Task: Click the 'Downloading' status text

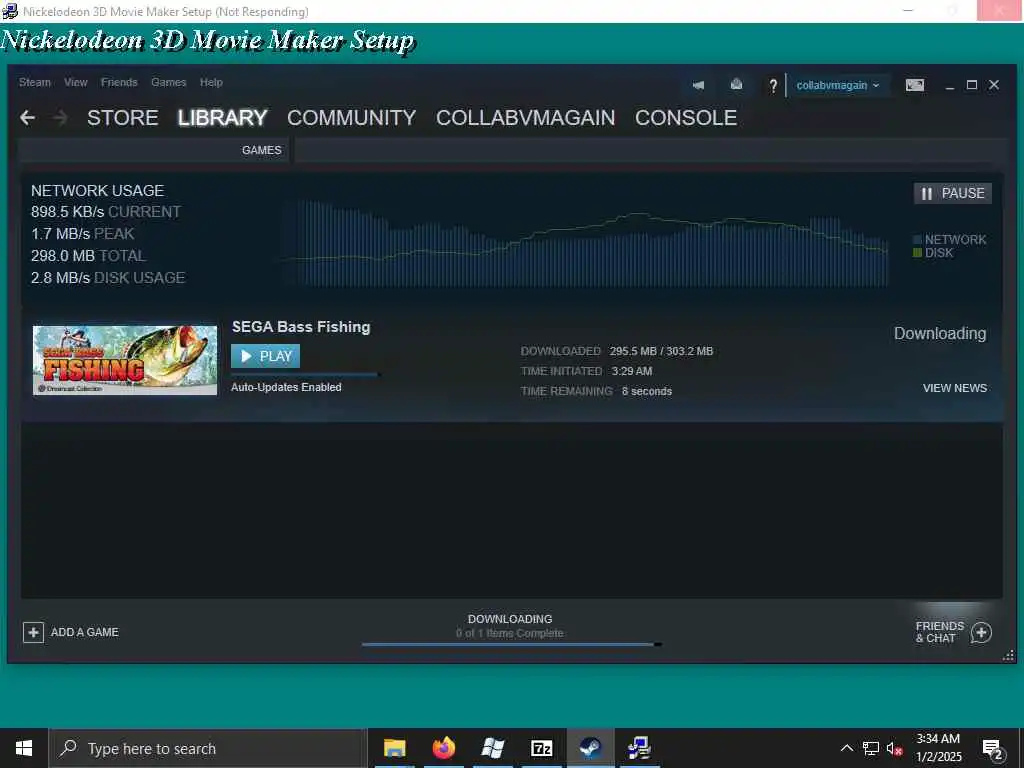Action: click(x=940, y=333)
